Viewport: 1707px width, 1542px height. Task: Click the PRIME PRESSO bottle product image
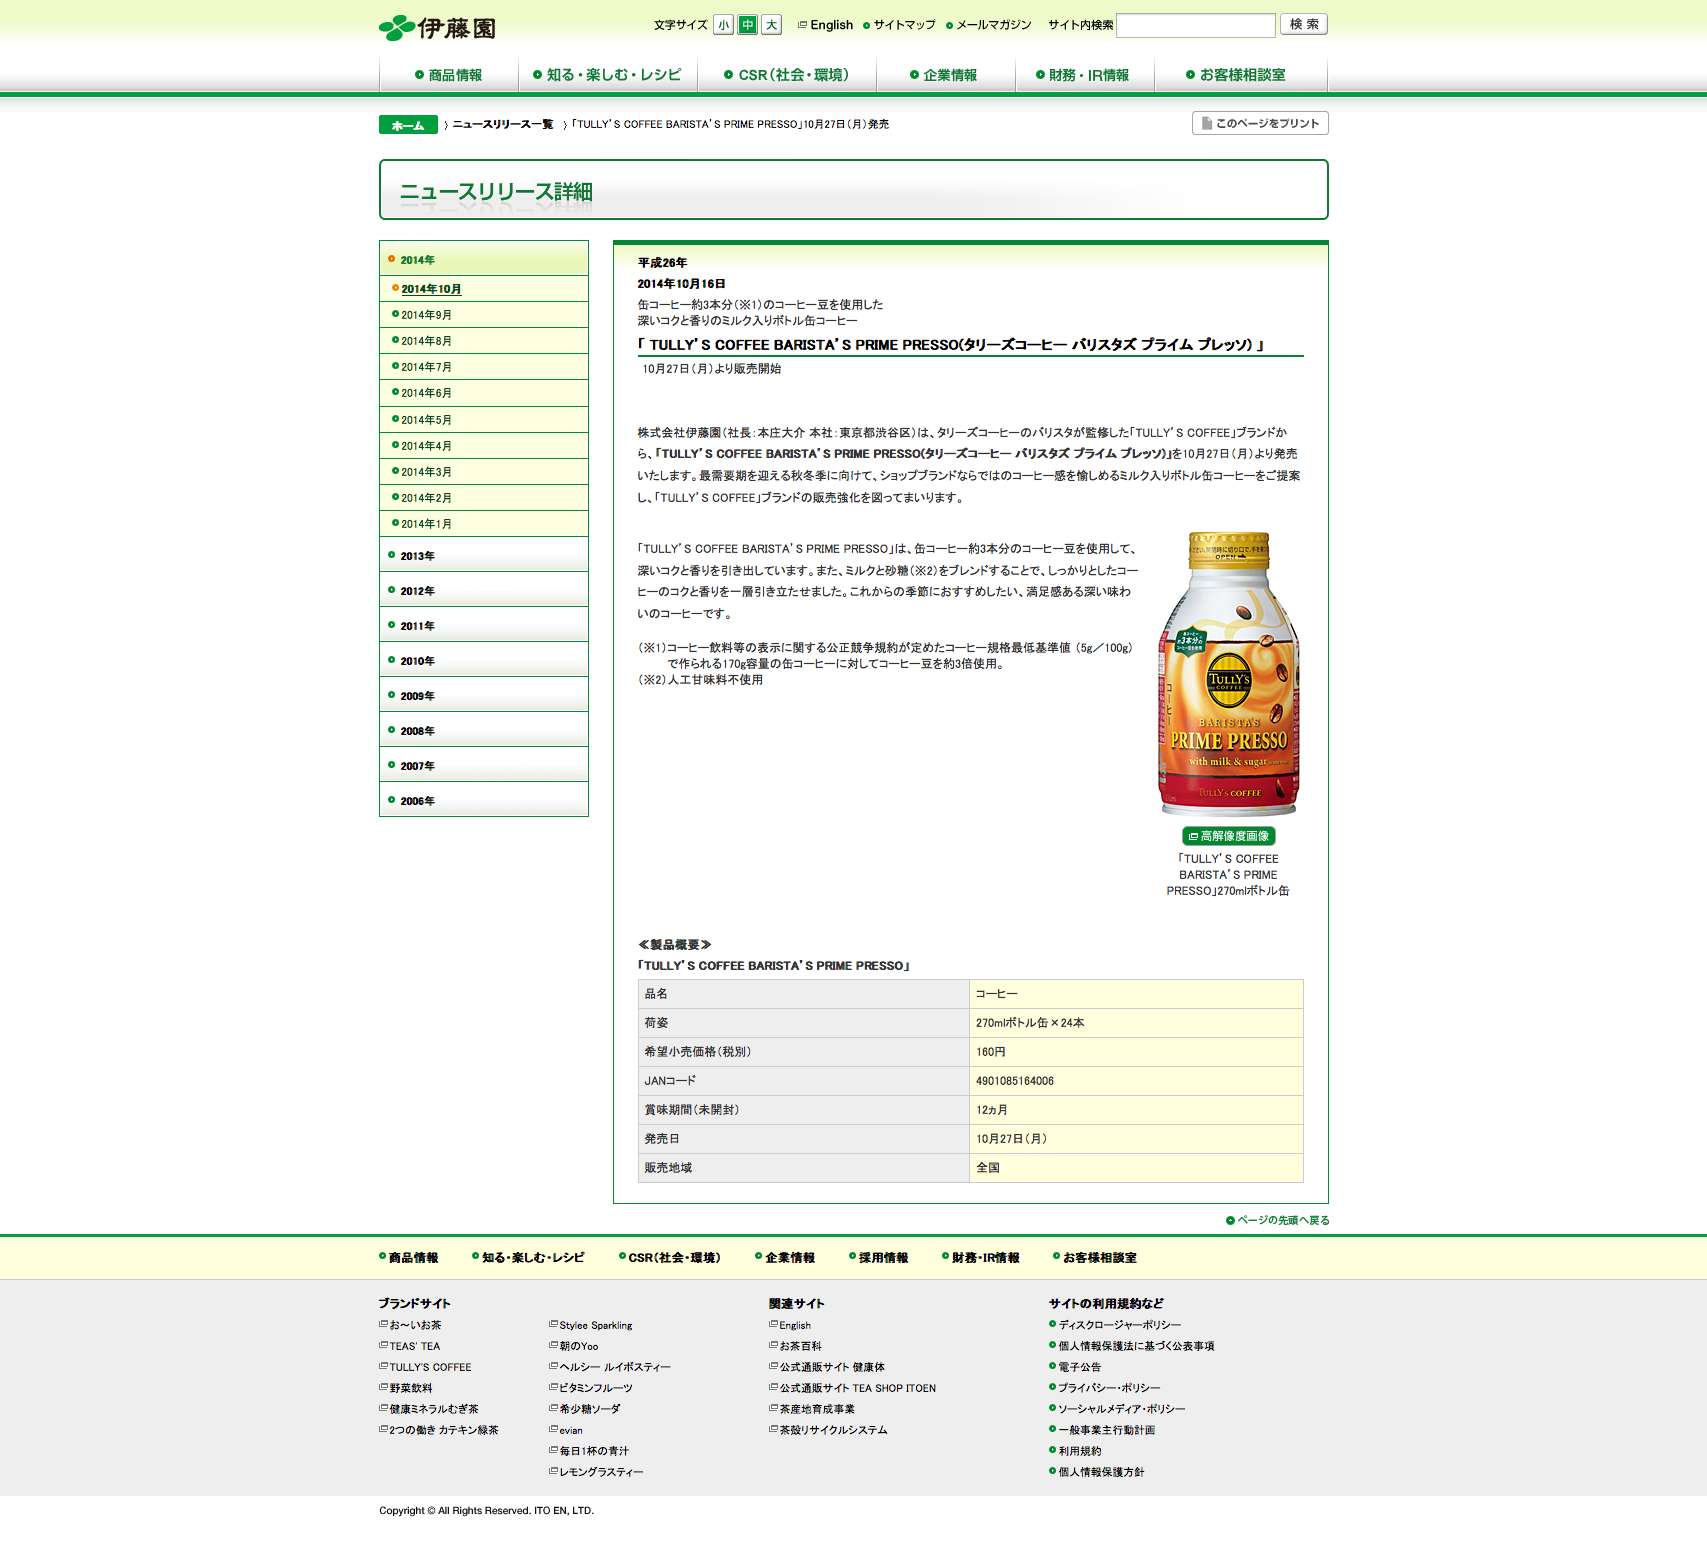(x=1228, y=674)
